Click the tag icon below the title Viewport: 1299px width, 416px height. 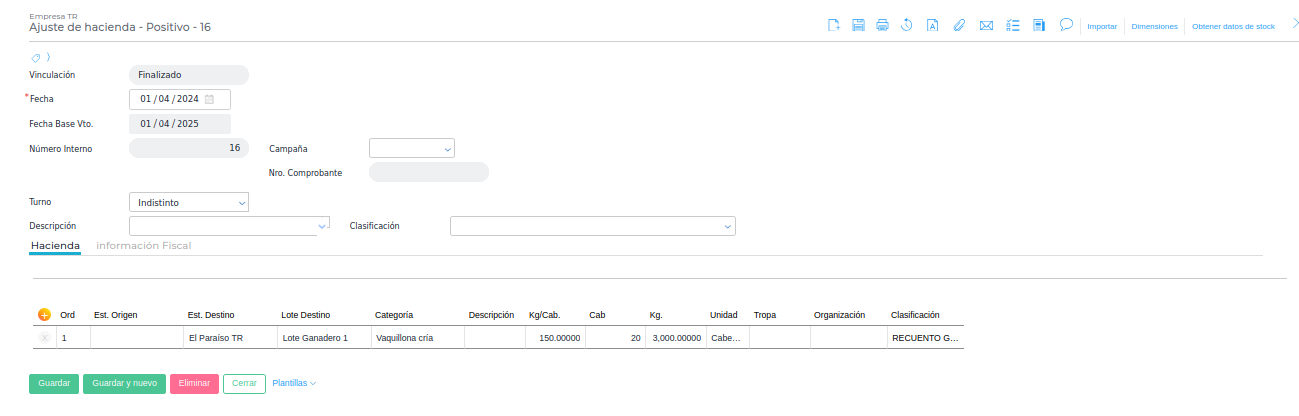(x=36, y=58)
